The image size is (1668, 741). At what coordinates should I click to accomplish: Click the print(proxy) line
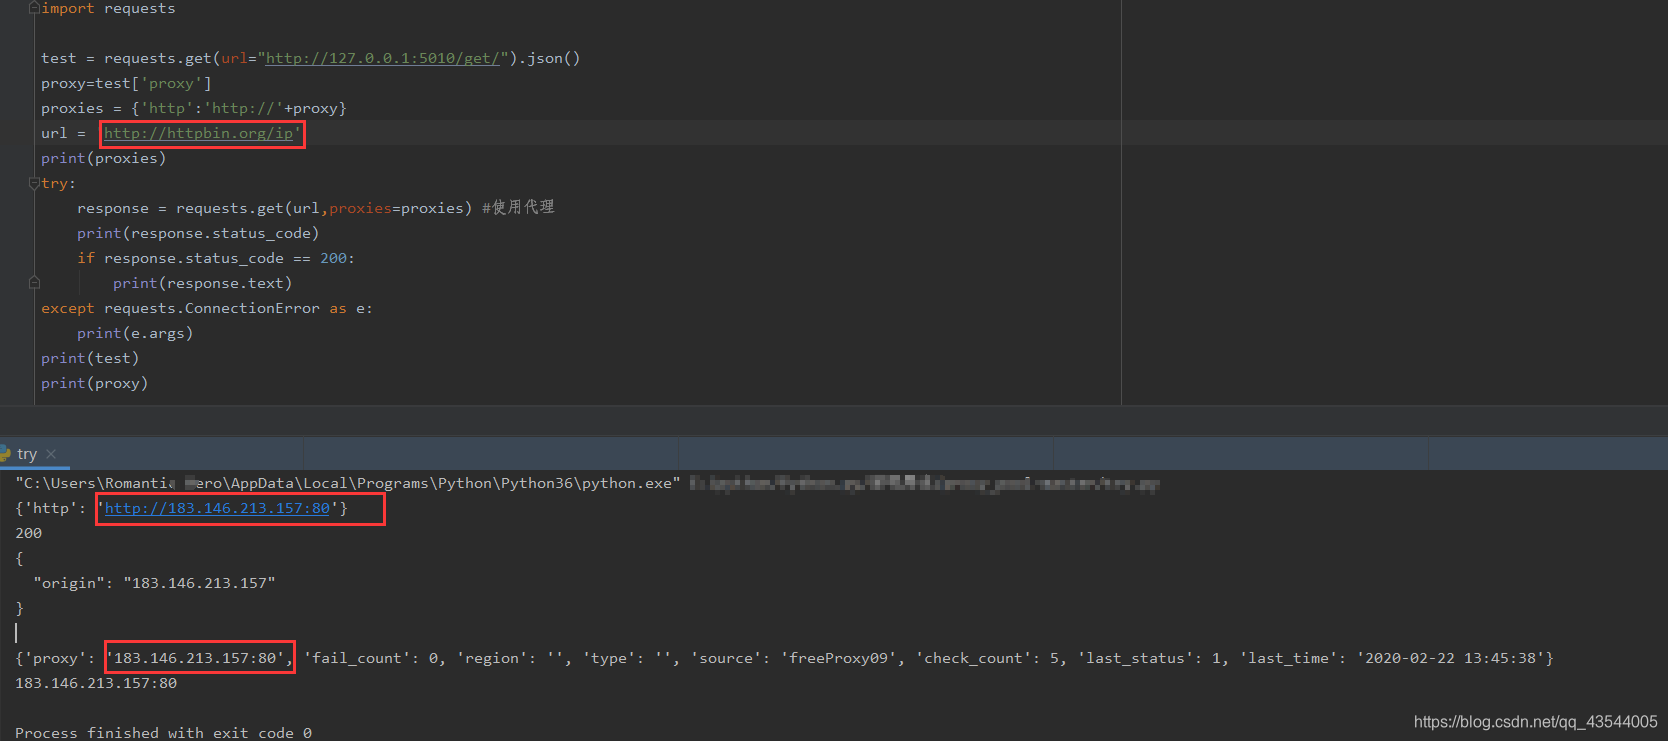pos(95,383)
